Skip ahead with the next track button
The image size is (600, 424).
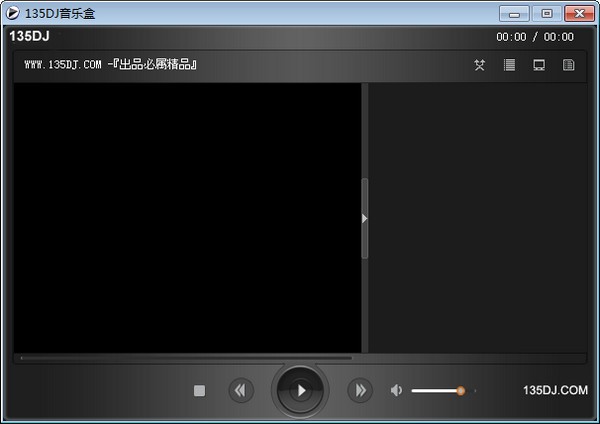click(x=360, y=391)
